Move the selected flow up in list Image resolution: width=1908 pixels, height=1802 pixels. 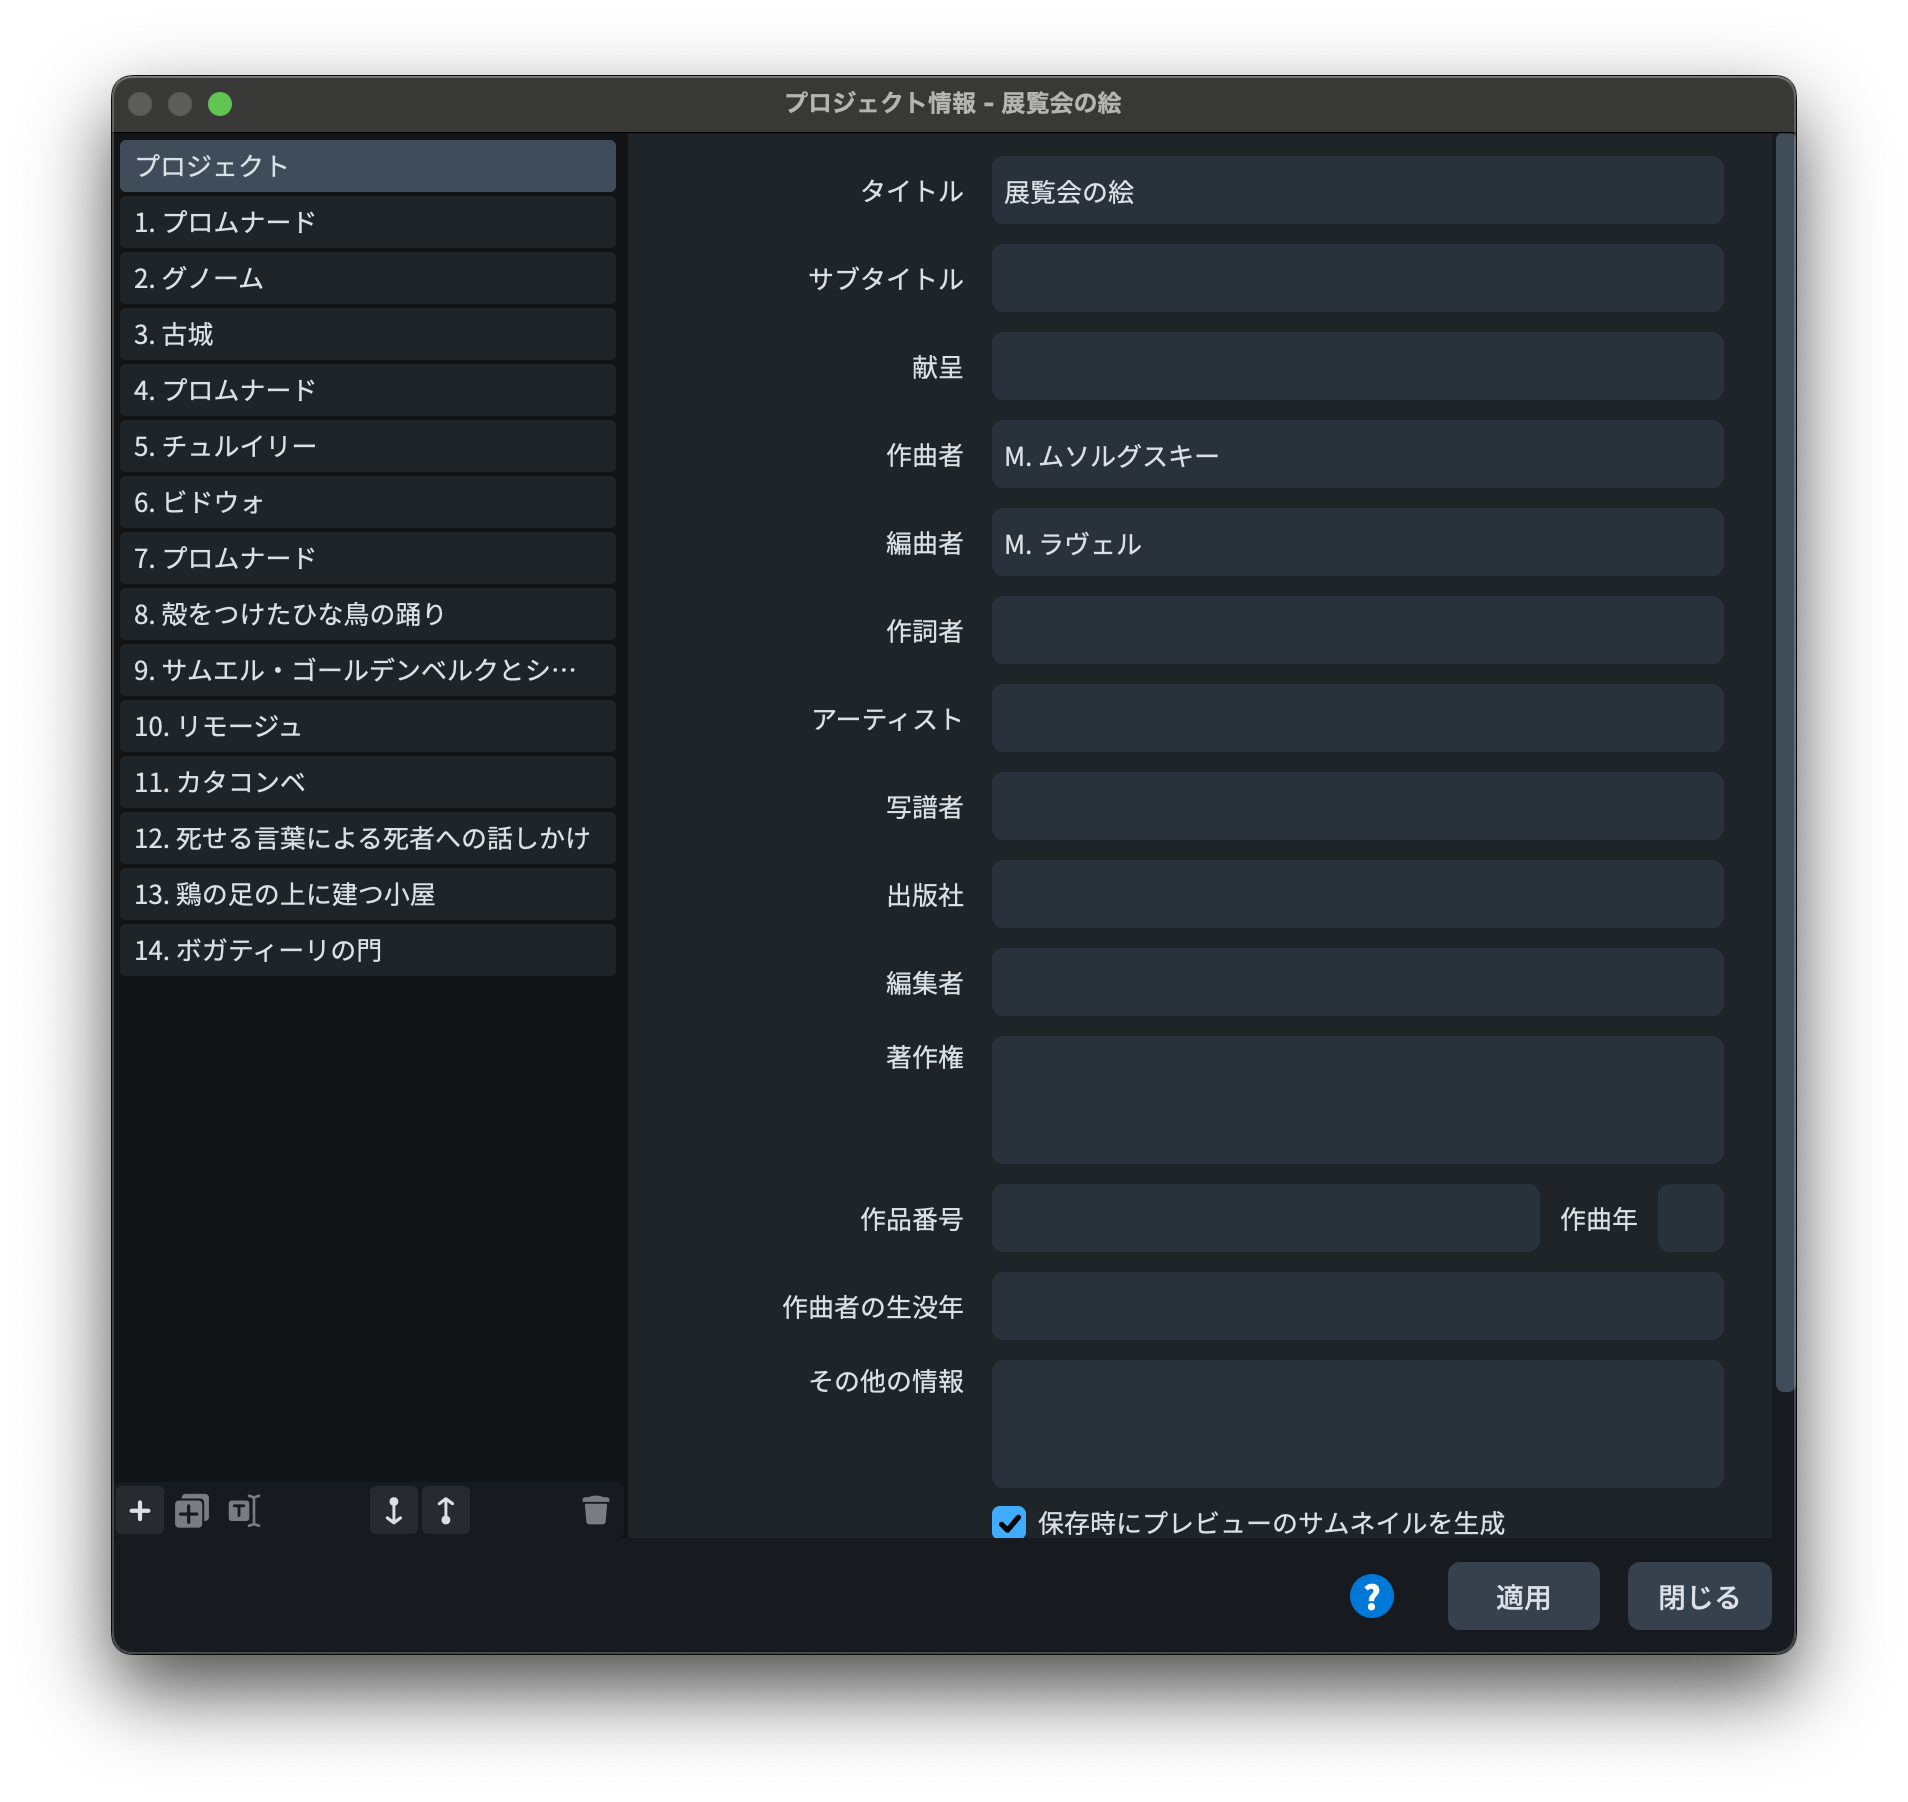pos(446,1510)
